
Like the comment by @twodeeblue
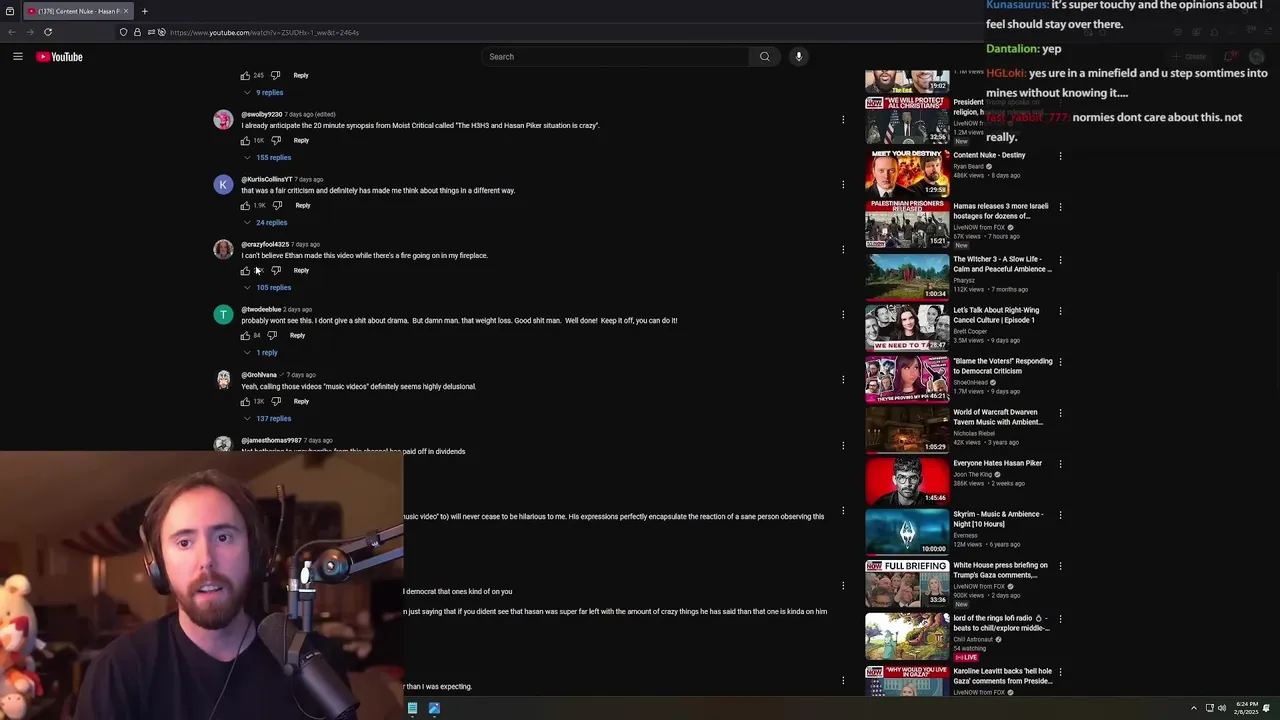point(245,336)
